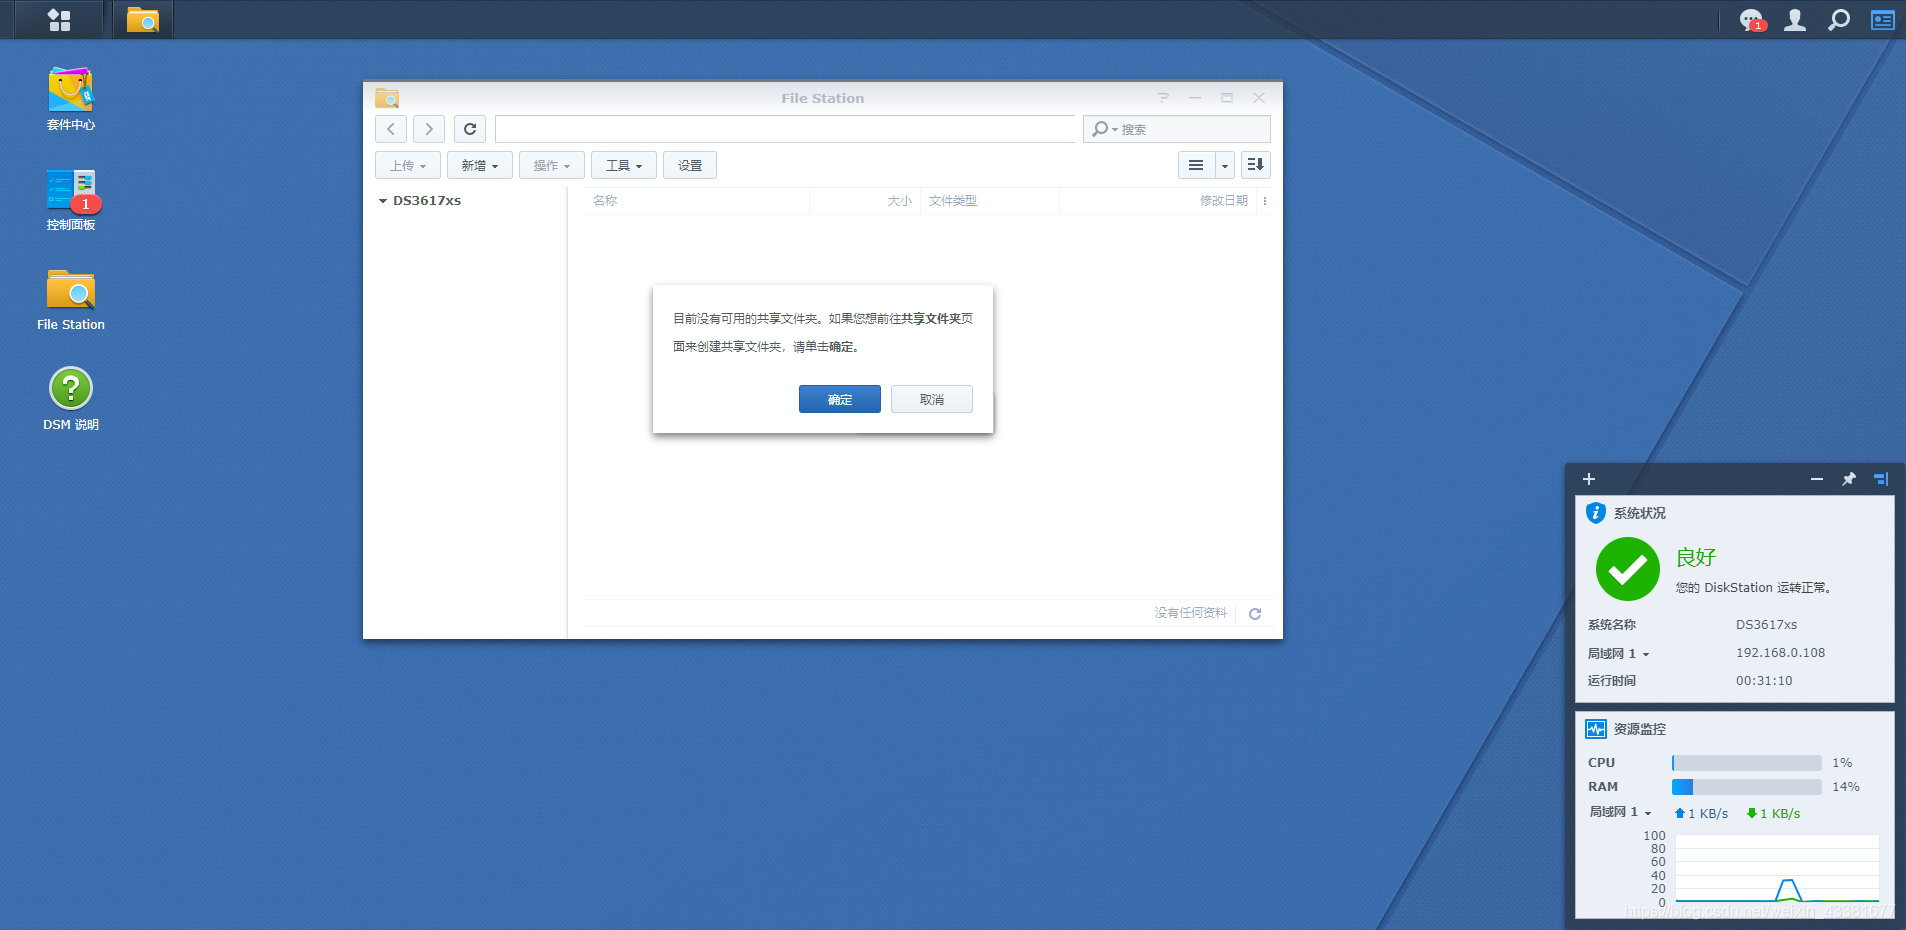Image resolution: width=1906 pixels, height=930 pixels.
Task: Focus the File Station 搜索 search field
Action: 1177,129
